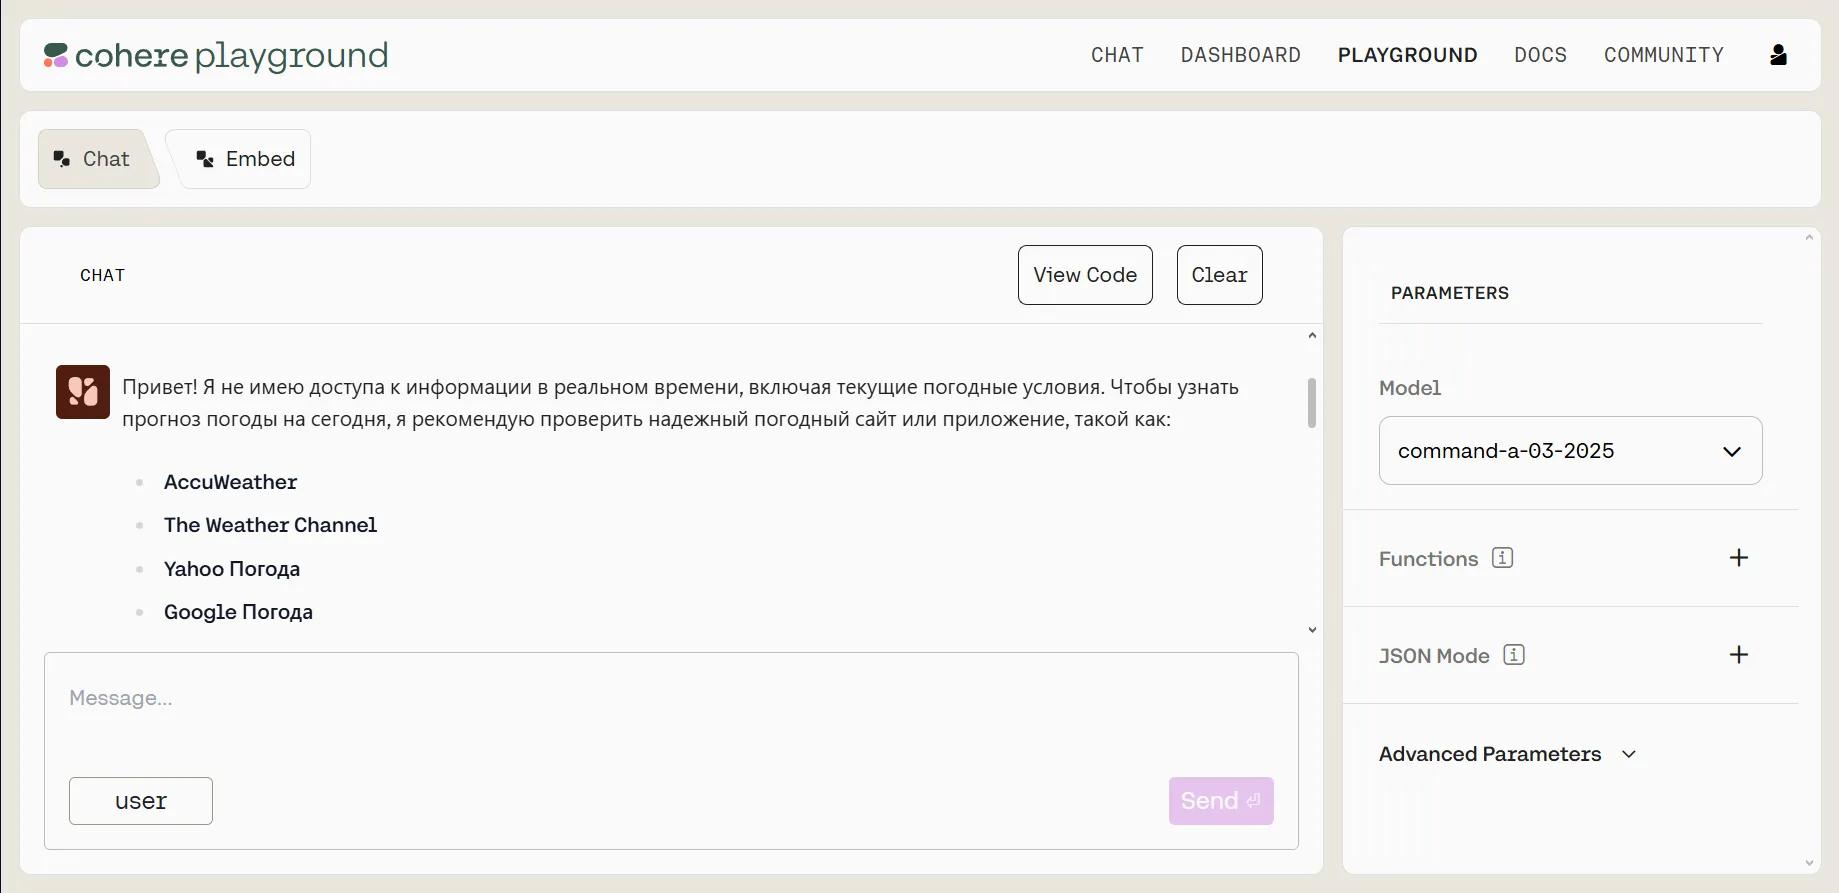The width and height of the screenshot is (1839, 893).
Task: Open CHAT in the top navigation
Action: click(1117, 55)
